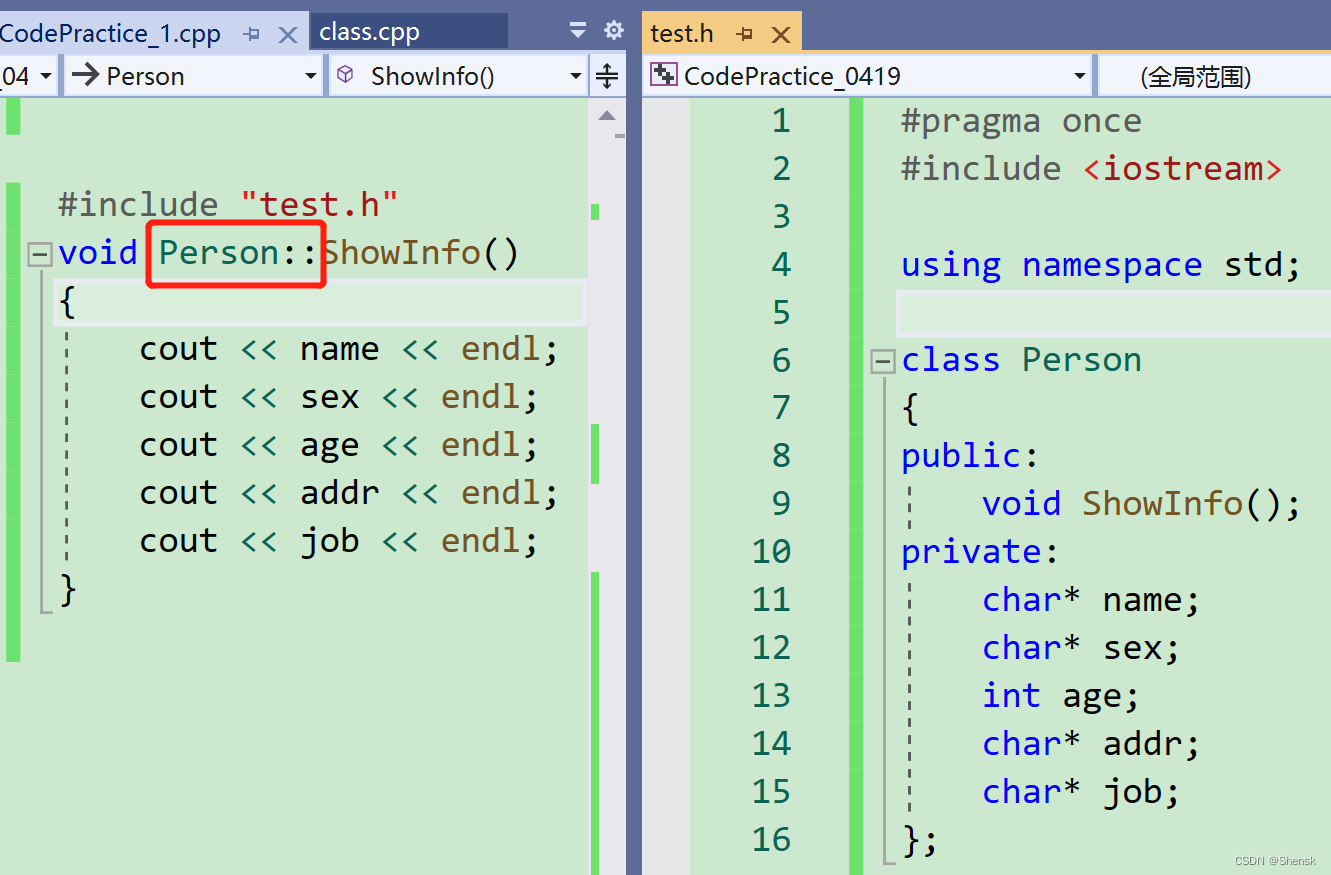Viewport: 1331px width, 875px height.
Task: Click the split editor window icon
Action: (607, 76)
